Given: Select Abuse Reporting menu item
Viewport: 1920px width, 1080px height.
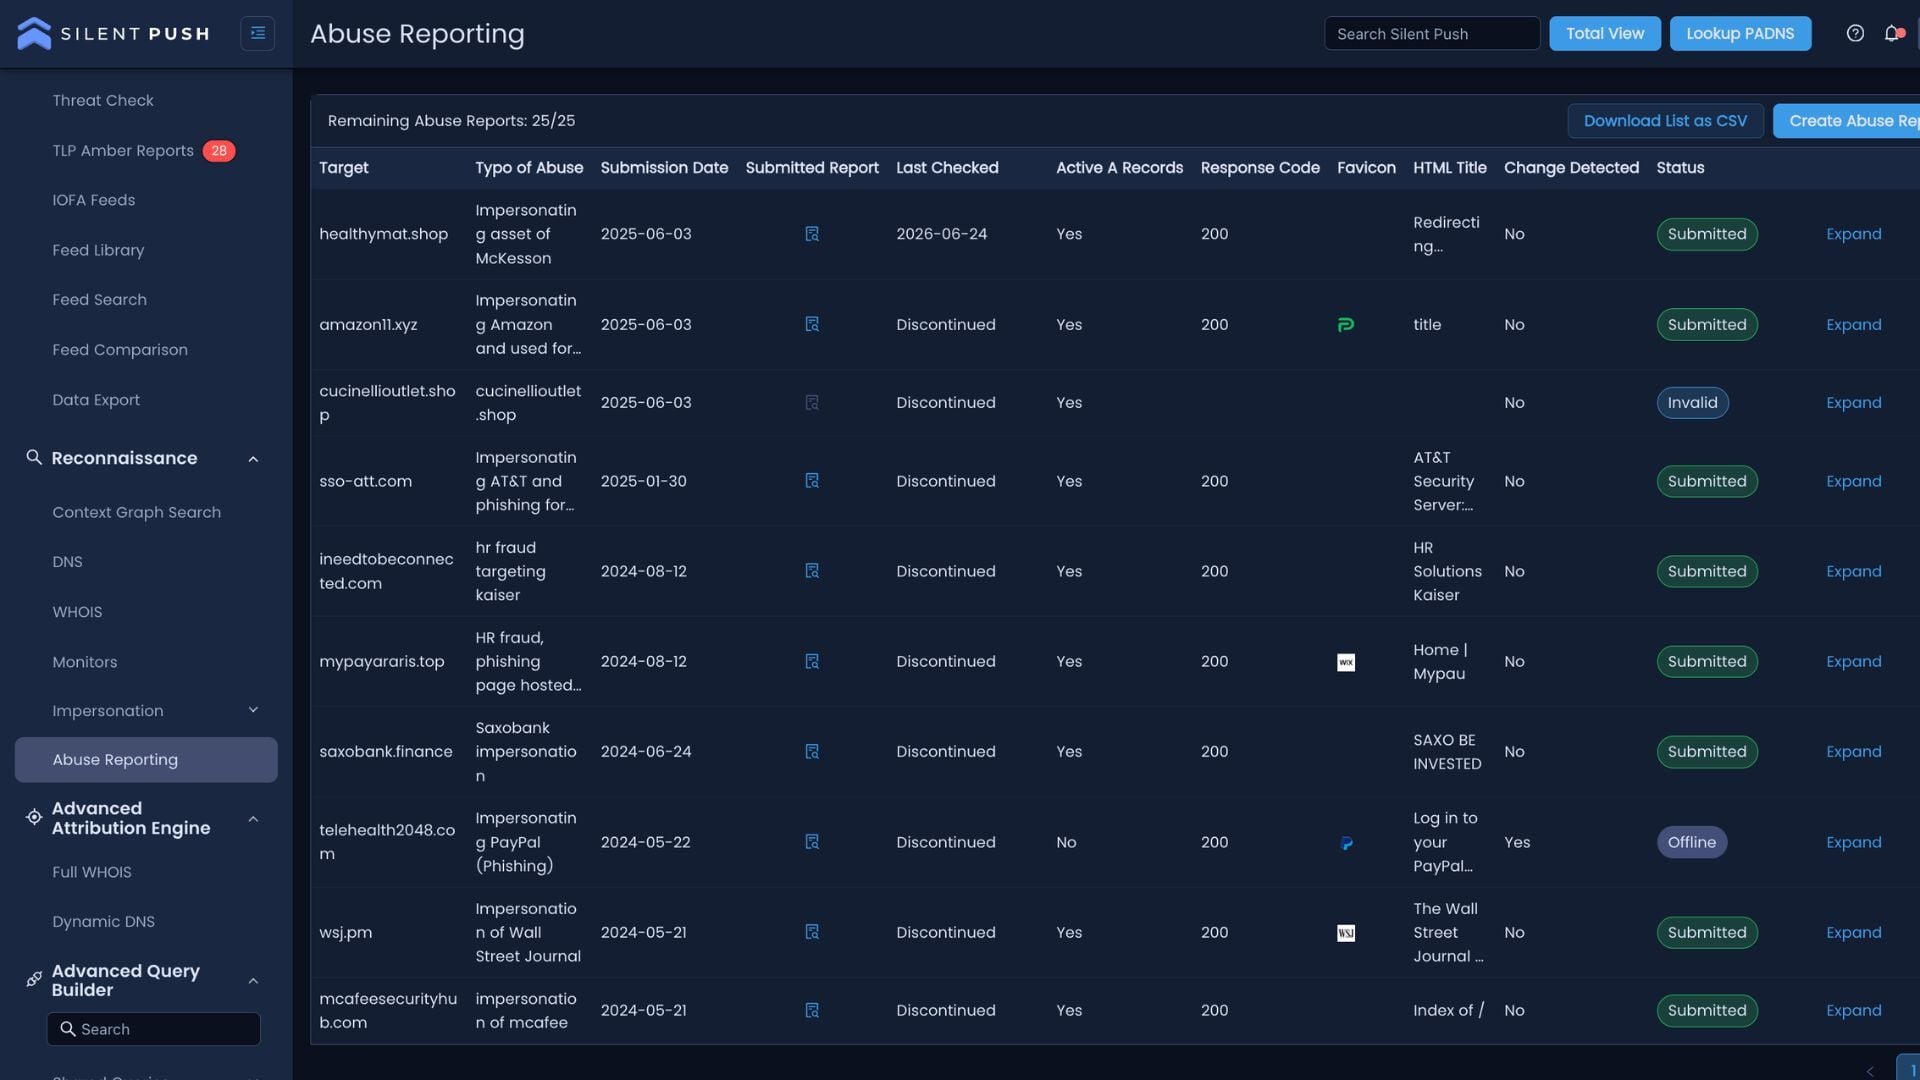Looking at the screenshot, I should point(146,760).
